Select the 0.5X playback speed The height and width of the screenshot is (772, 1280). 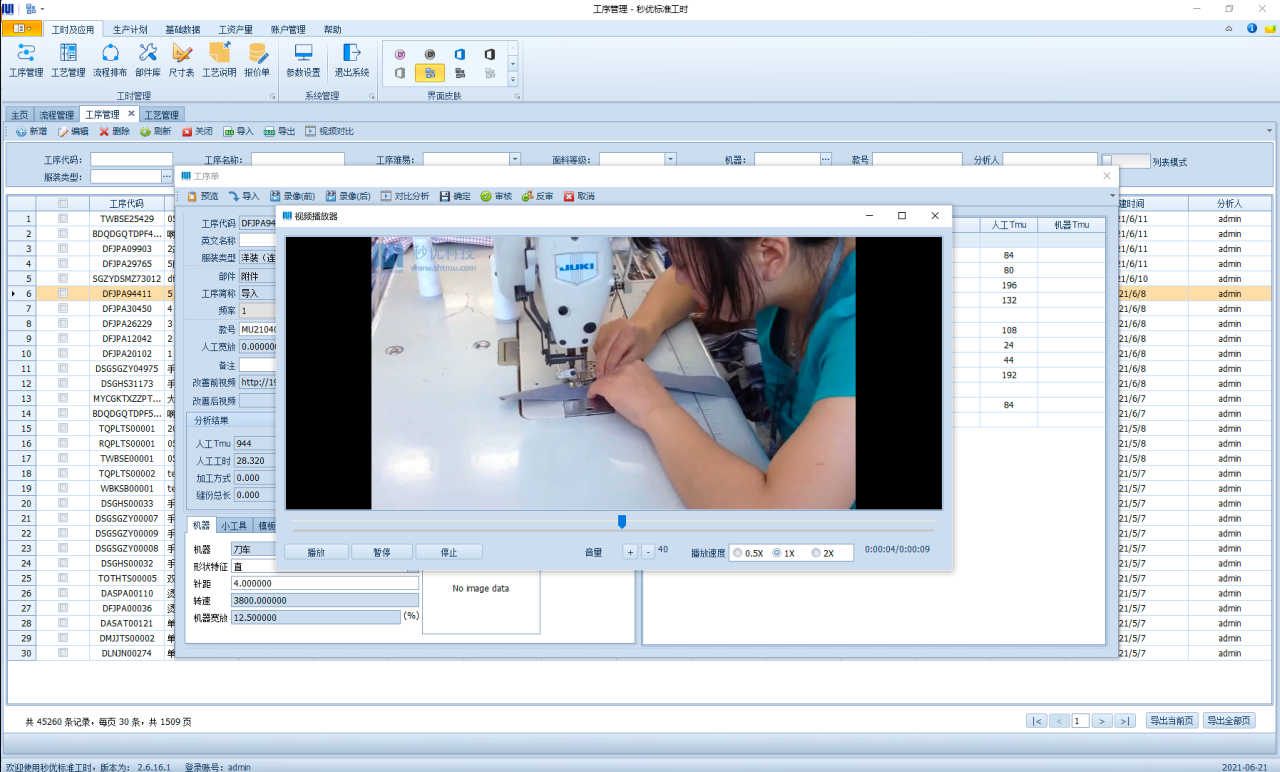pos(738,553)
